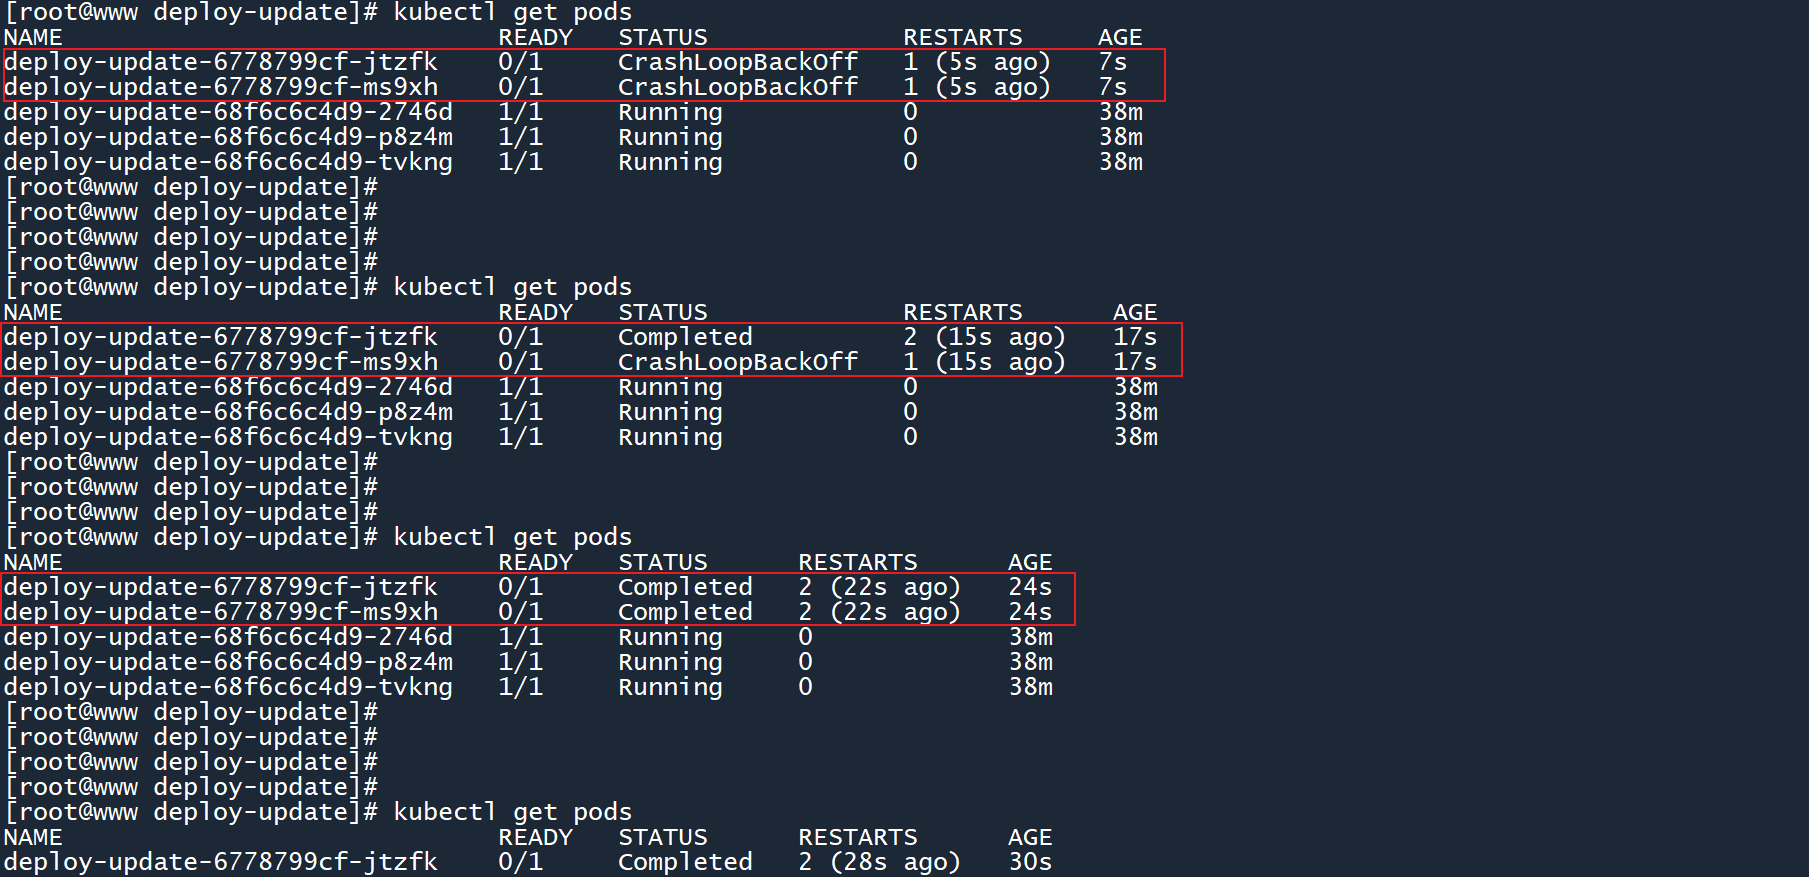This screenshot has width=1809, height=877.
Task: Click the 2 (28s ago) restart text
Action: [x=878, y=862]
